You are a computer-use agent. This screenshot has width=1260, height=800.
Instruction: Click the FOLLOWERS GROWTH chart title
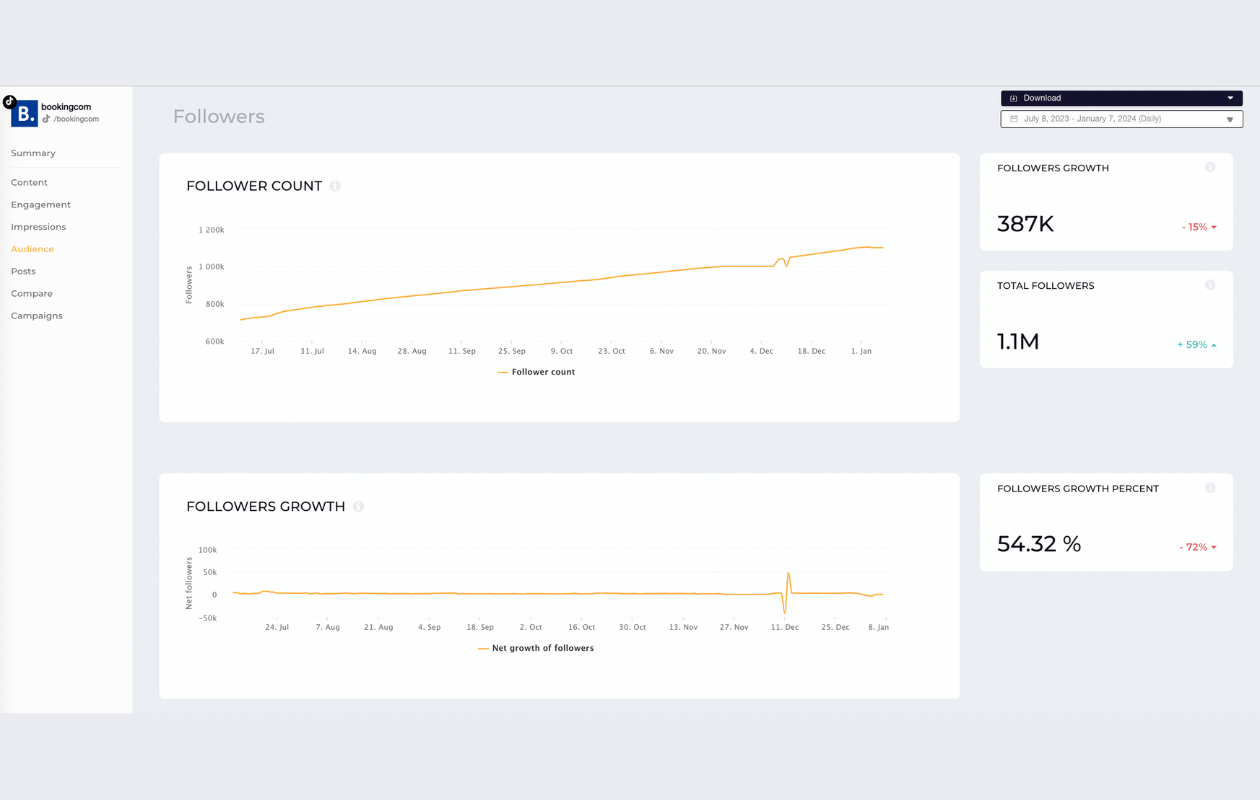point(266,507)
